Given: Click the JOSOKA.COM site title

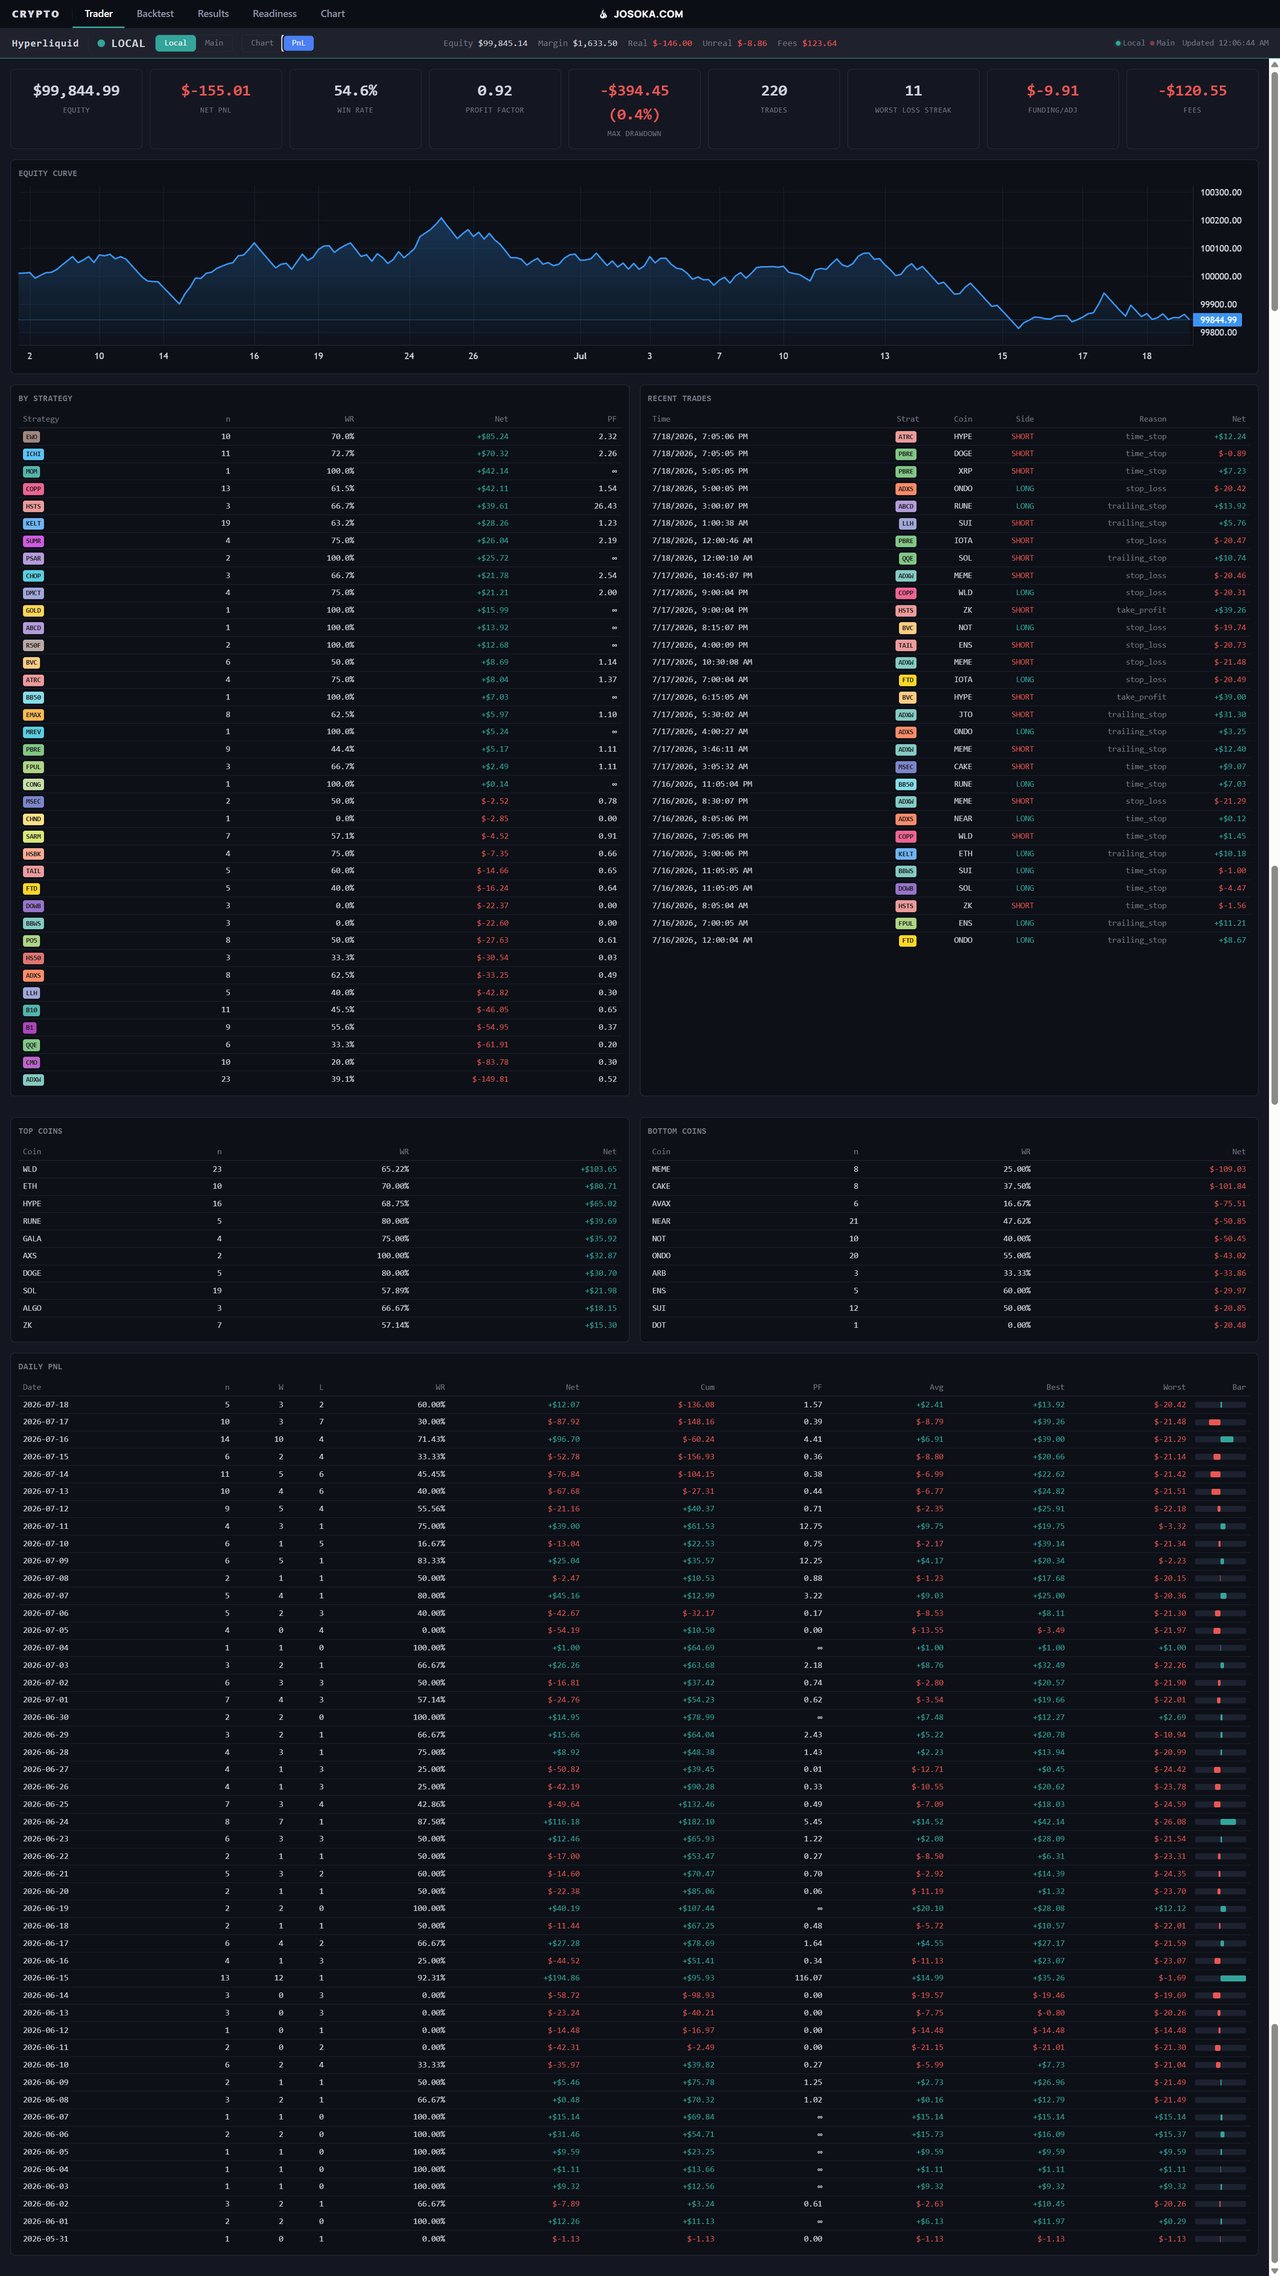Looking at the screenshot, I should click(x=648, y=14).
